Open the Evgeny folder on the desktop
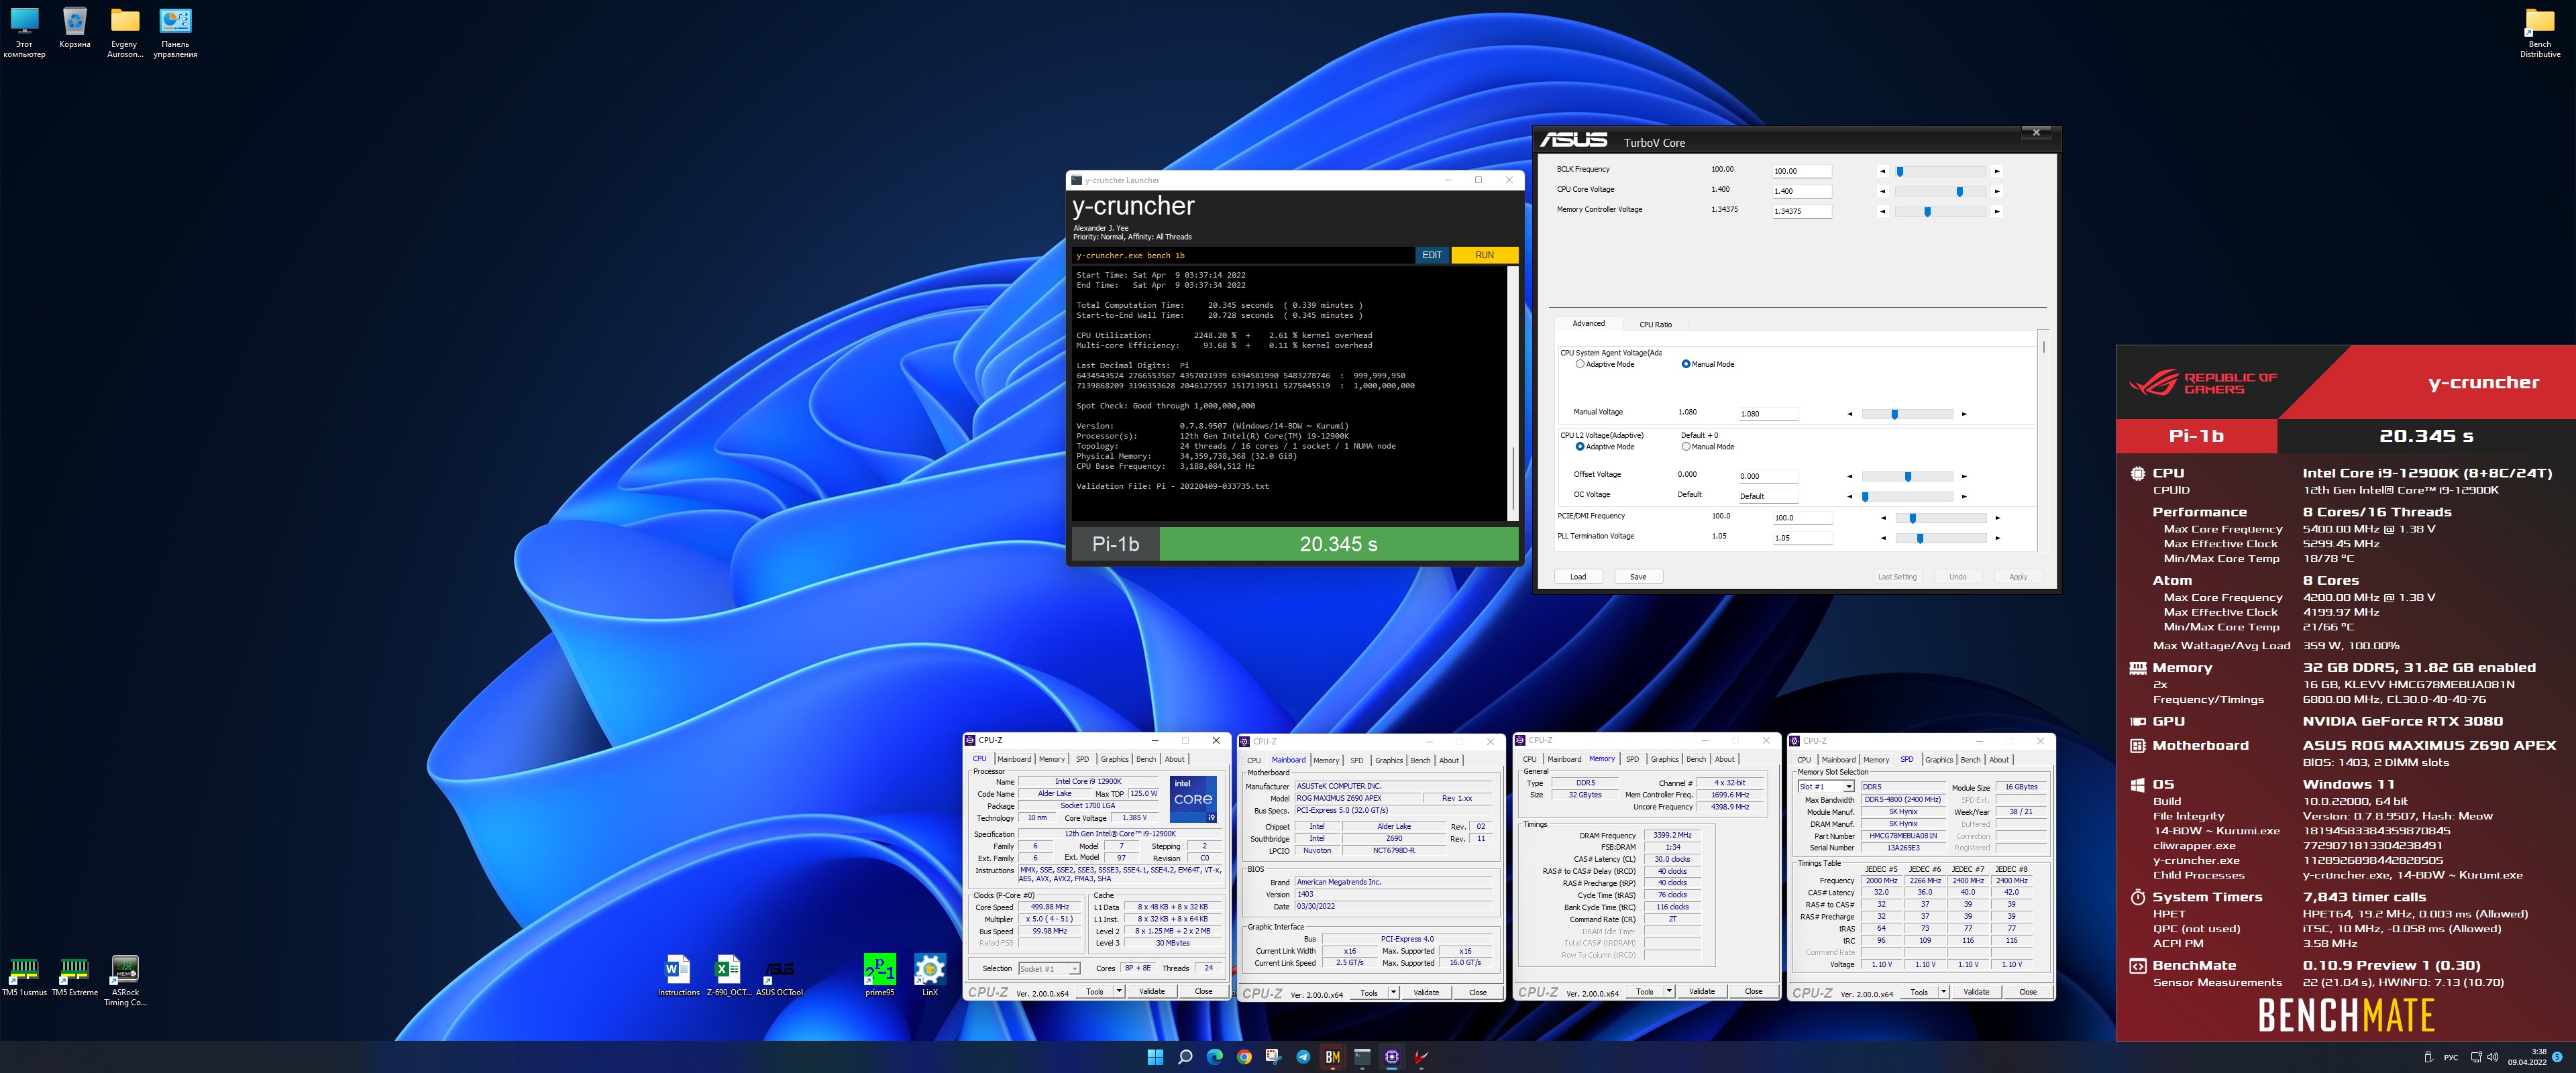 [125, 33]
